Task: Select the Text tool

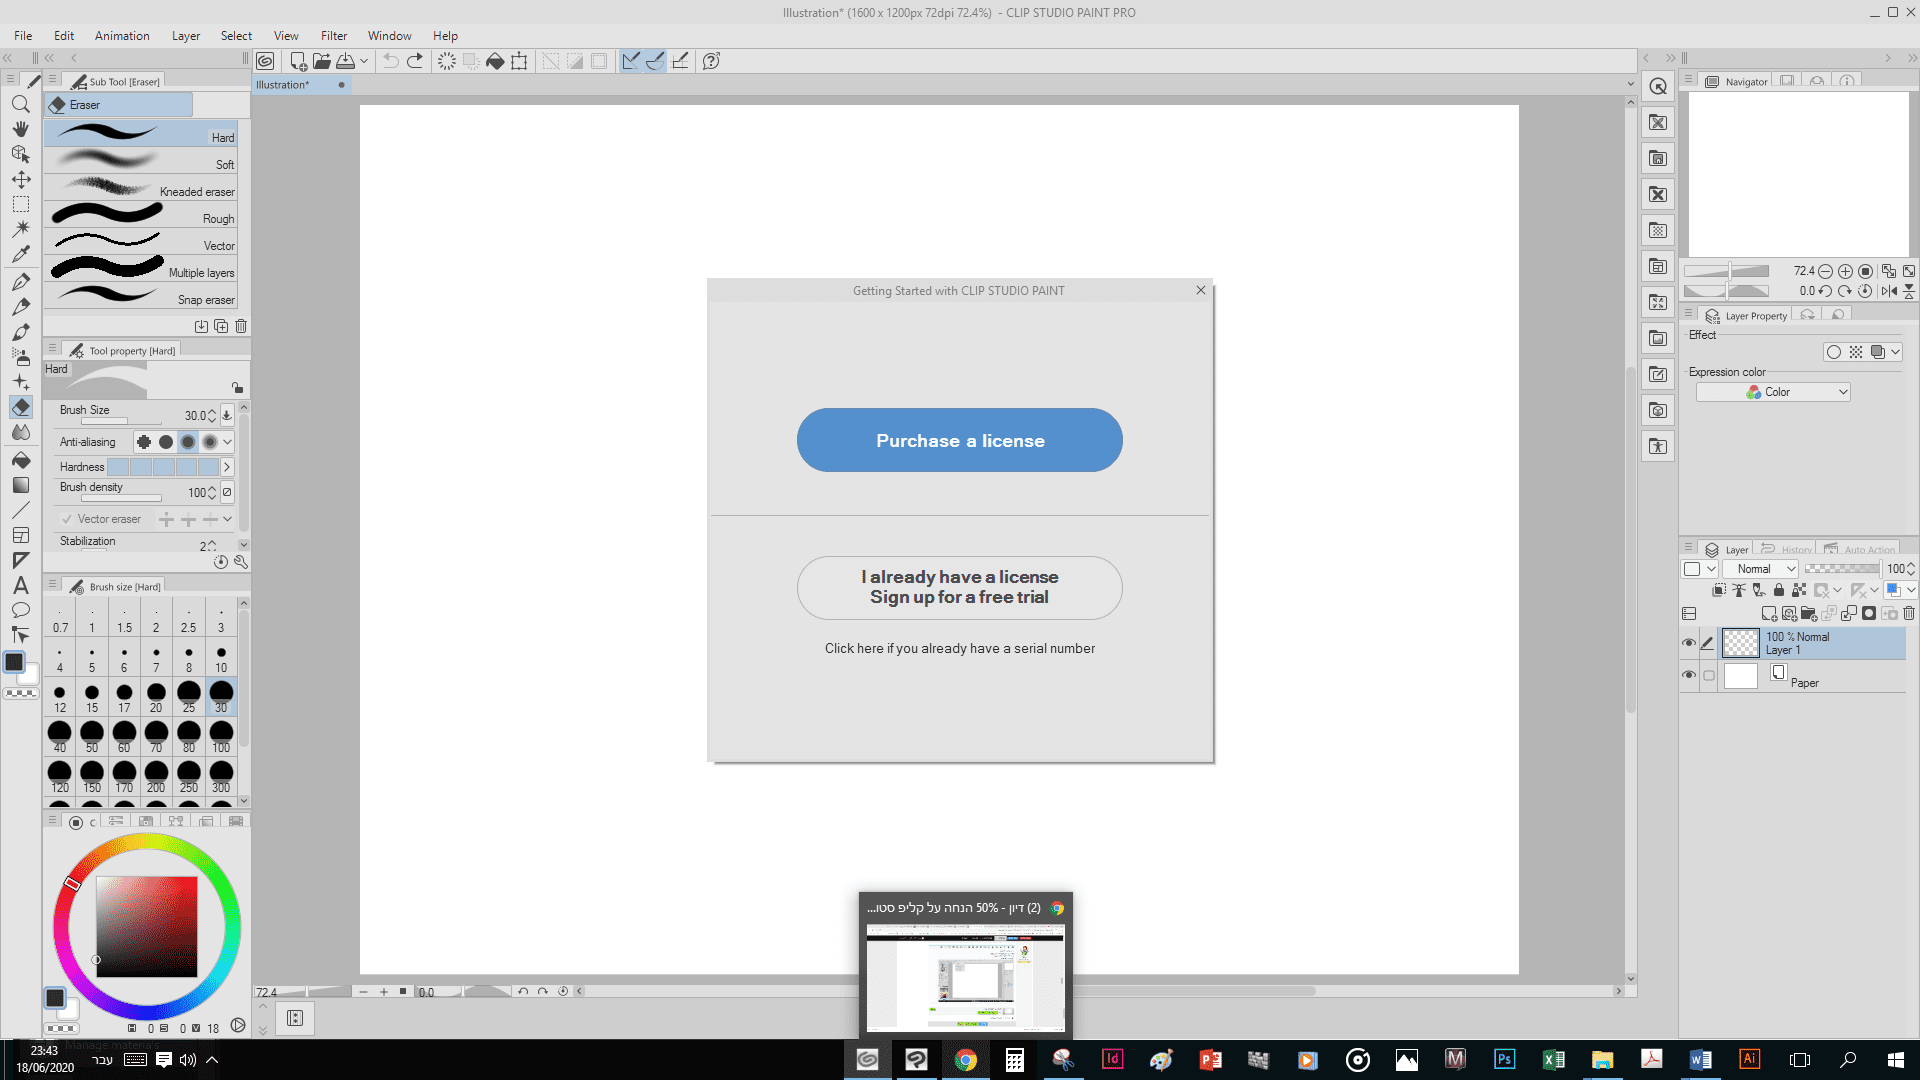Action: point(20,586)
